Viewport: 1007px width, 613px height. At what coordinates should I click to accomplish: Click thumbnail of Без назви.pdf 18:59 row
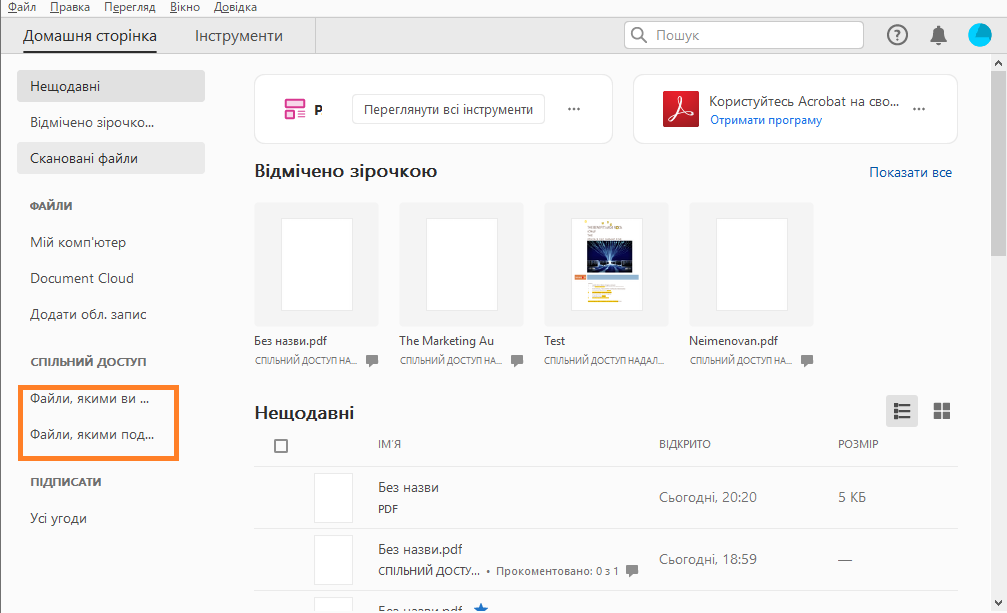[x=333, y=560]
